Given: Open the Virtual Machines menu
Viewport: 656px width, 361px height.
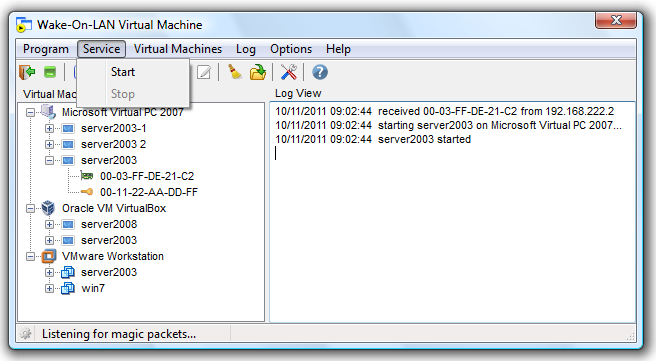Looking at the screenshot, I should [x=178, y=49].
